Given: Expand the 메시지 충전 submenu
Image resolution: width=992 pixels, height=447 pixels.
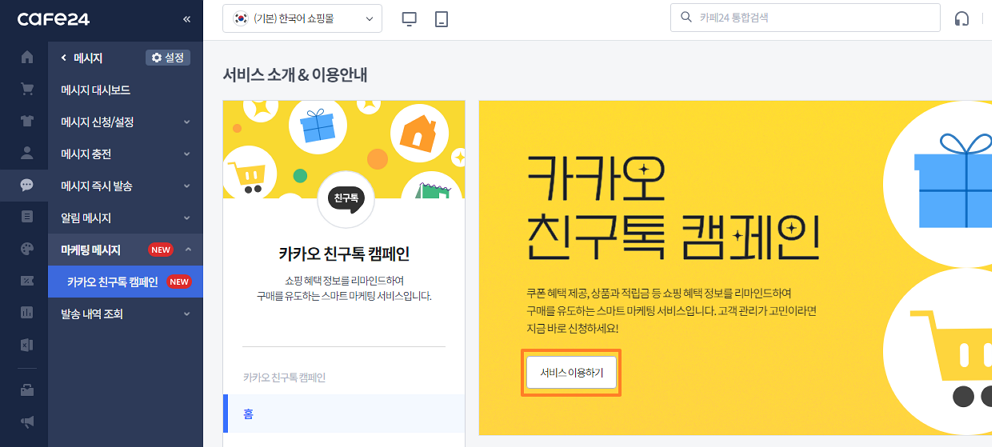Looking at the screenshot, I should coord(124,154).
